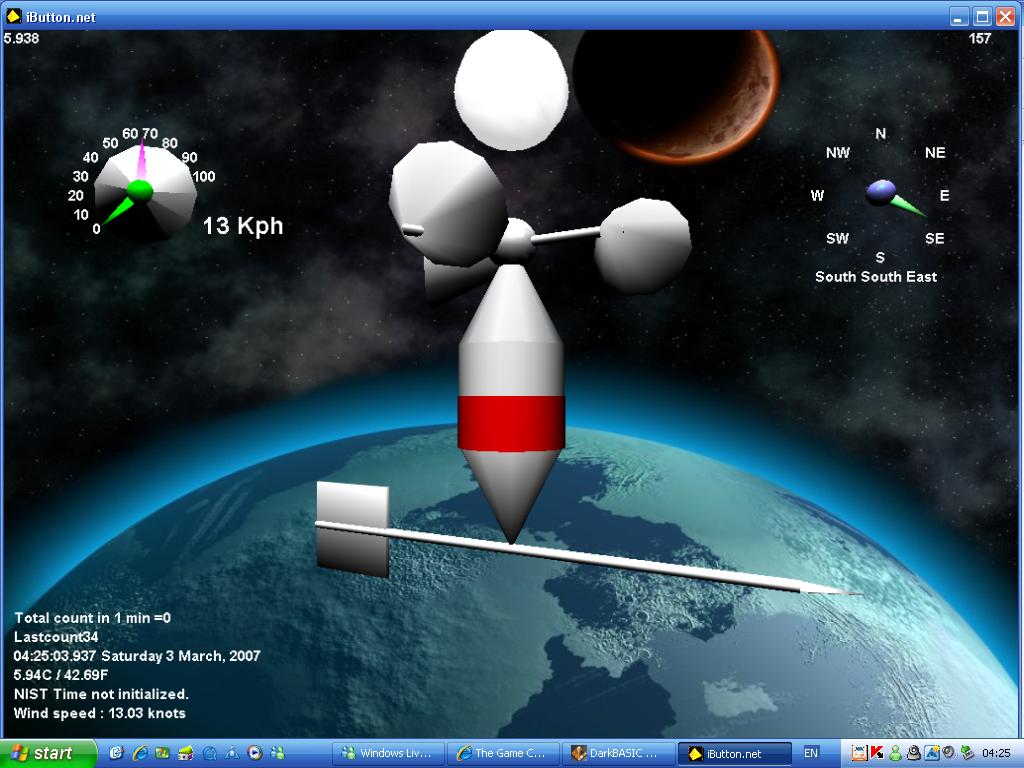Click the Kaspersky tray icon
The height and width of the screenshot is (768, 1024).
coord(877,753)
